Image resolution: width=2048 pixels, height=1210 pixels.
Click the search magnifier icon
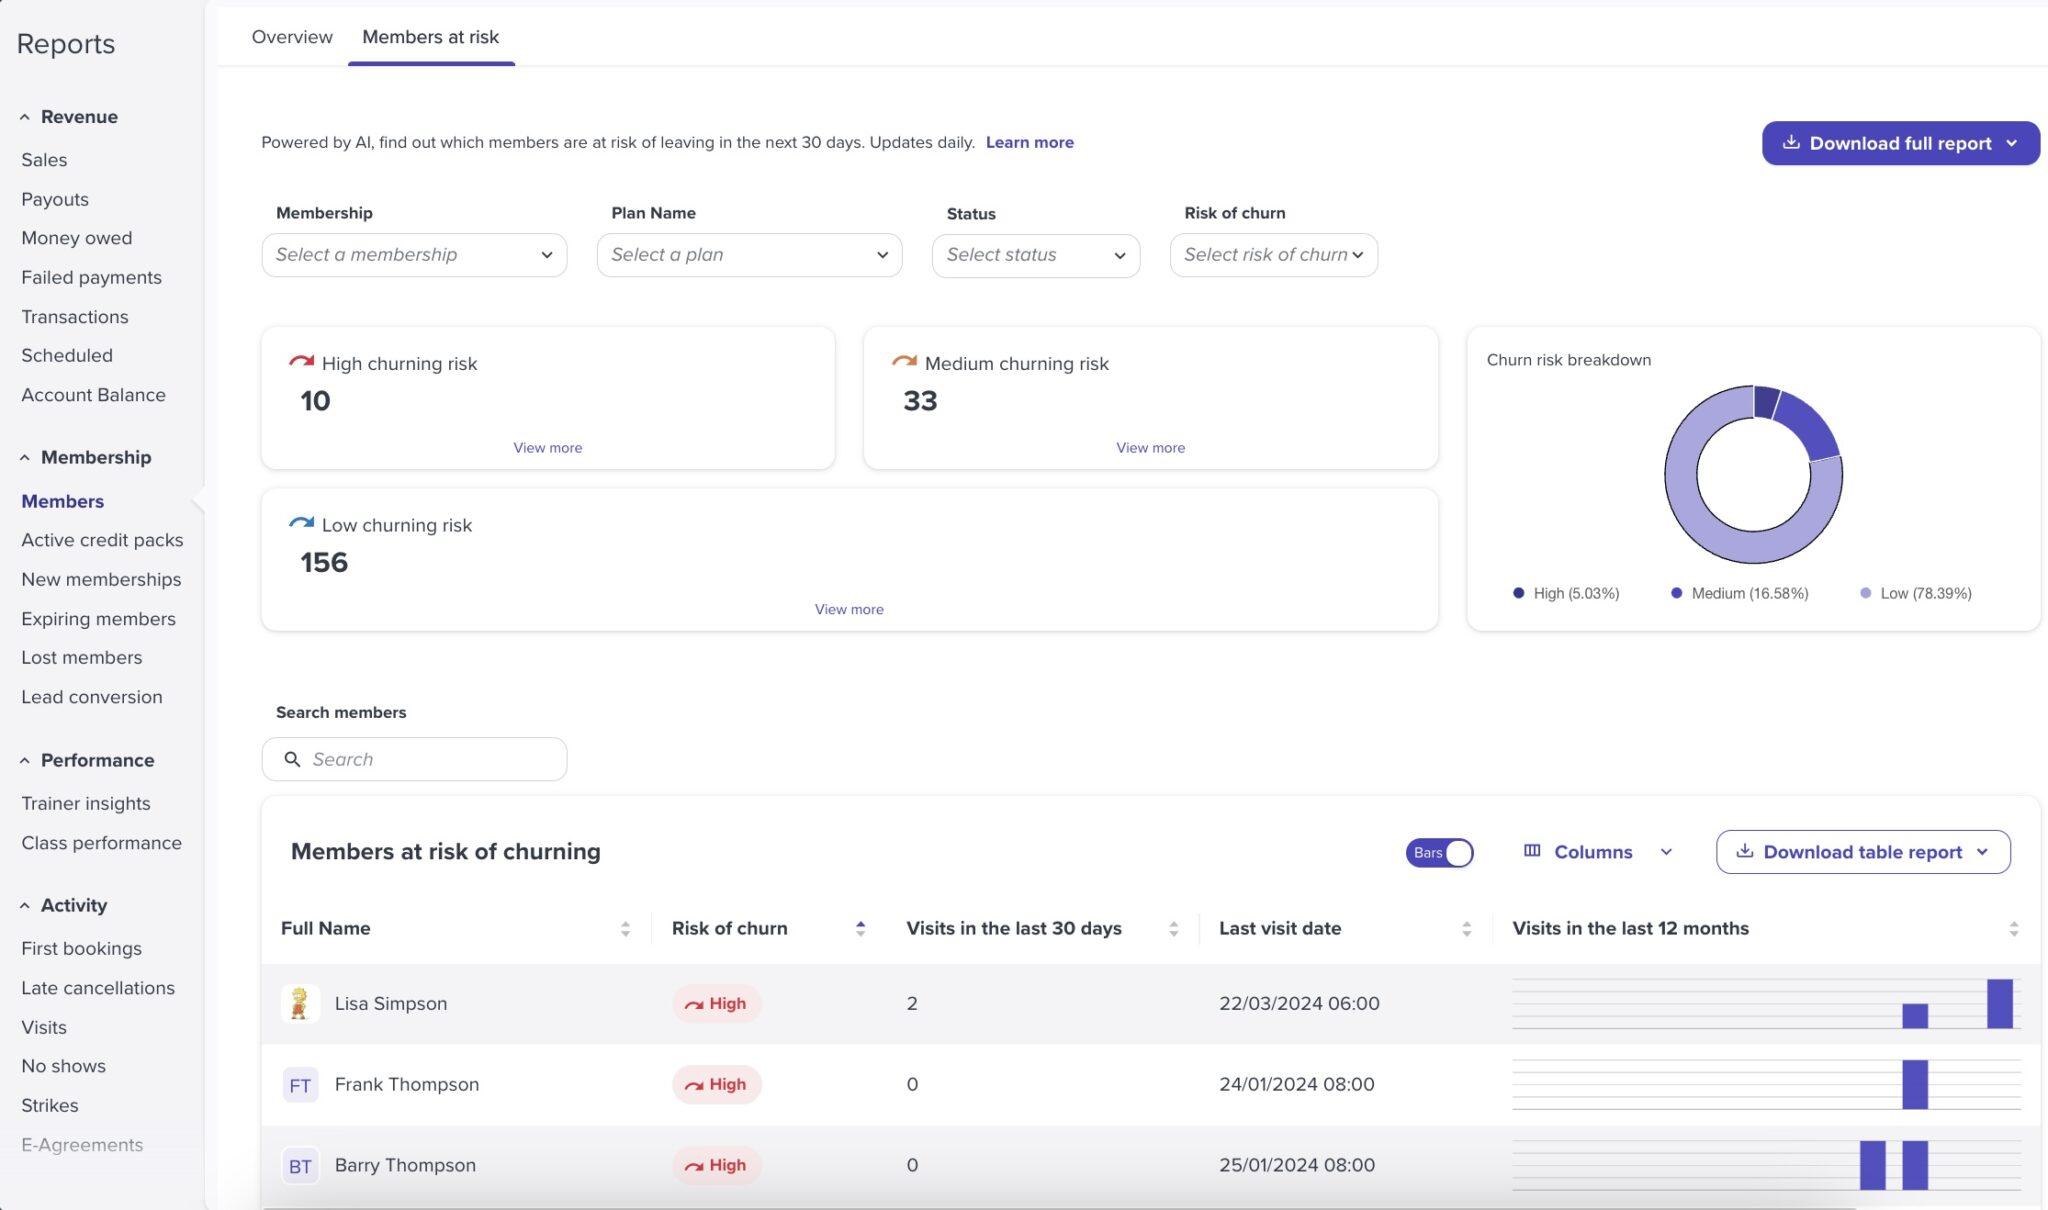coord(292,760)
